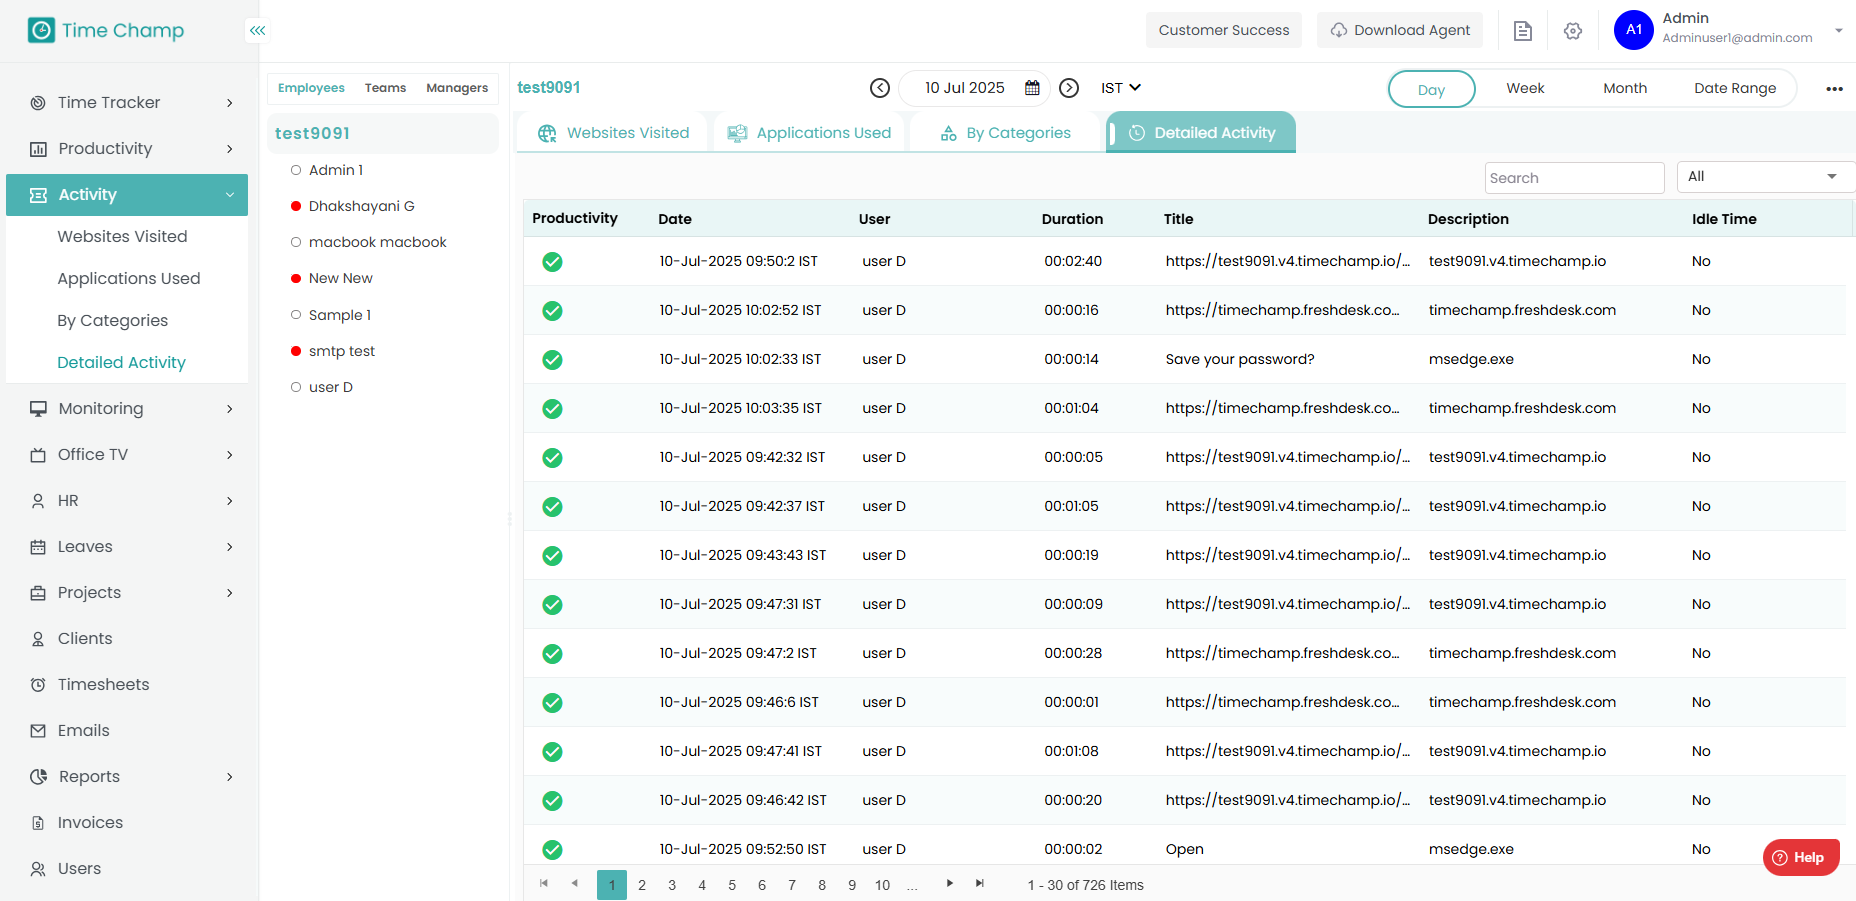
Task: Open the IST timezone dropdown
Action: tap(1120, 88)
